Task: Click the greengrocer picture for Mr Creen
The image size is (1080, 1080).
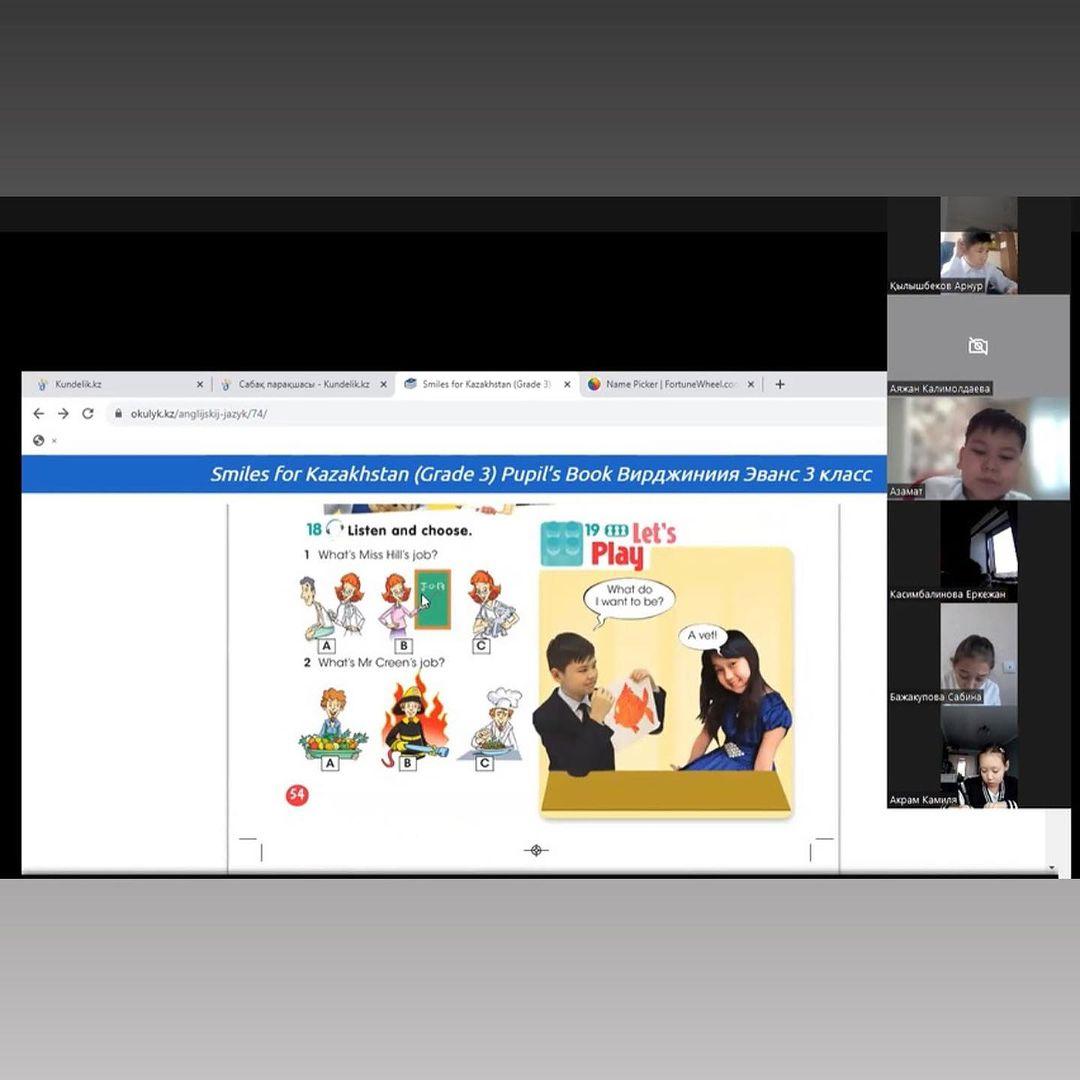Action: pyautogui.click(x=333, y=723)
